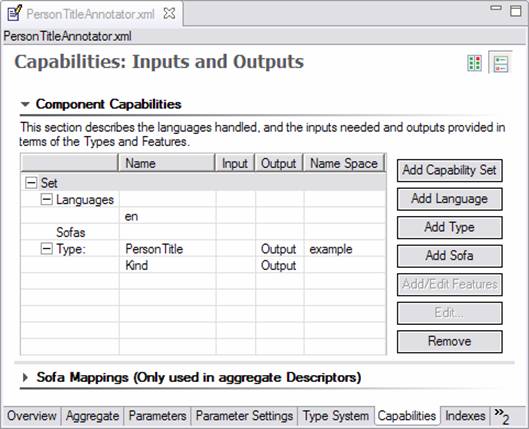Select the 'en' language entry
This screenshot has height=429, width=529.
coord(131,217)
